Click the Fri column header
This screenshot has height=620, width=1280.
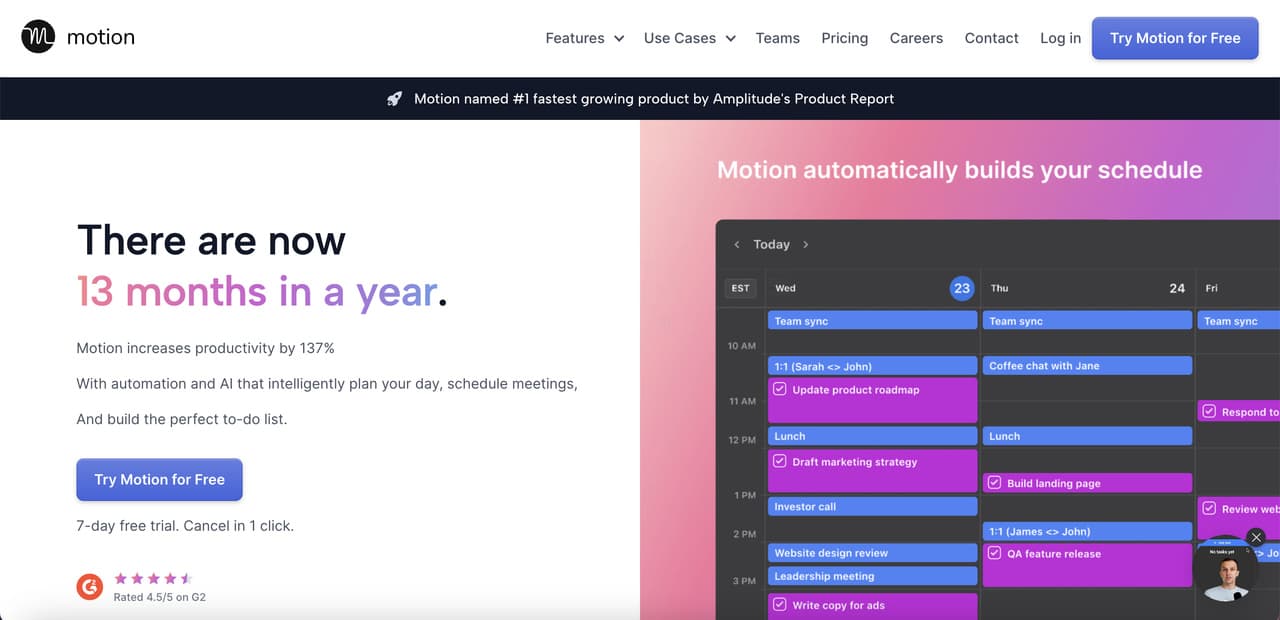pos(1211,288)
